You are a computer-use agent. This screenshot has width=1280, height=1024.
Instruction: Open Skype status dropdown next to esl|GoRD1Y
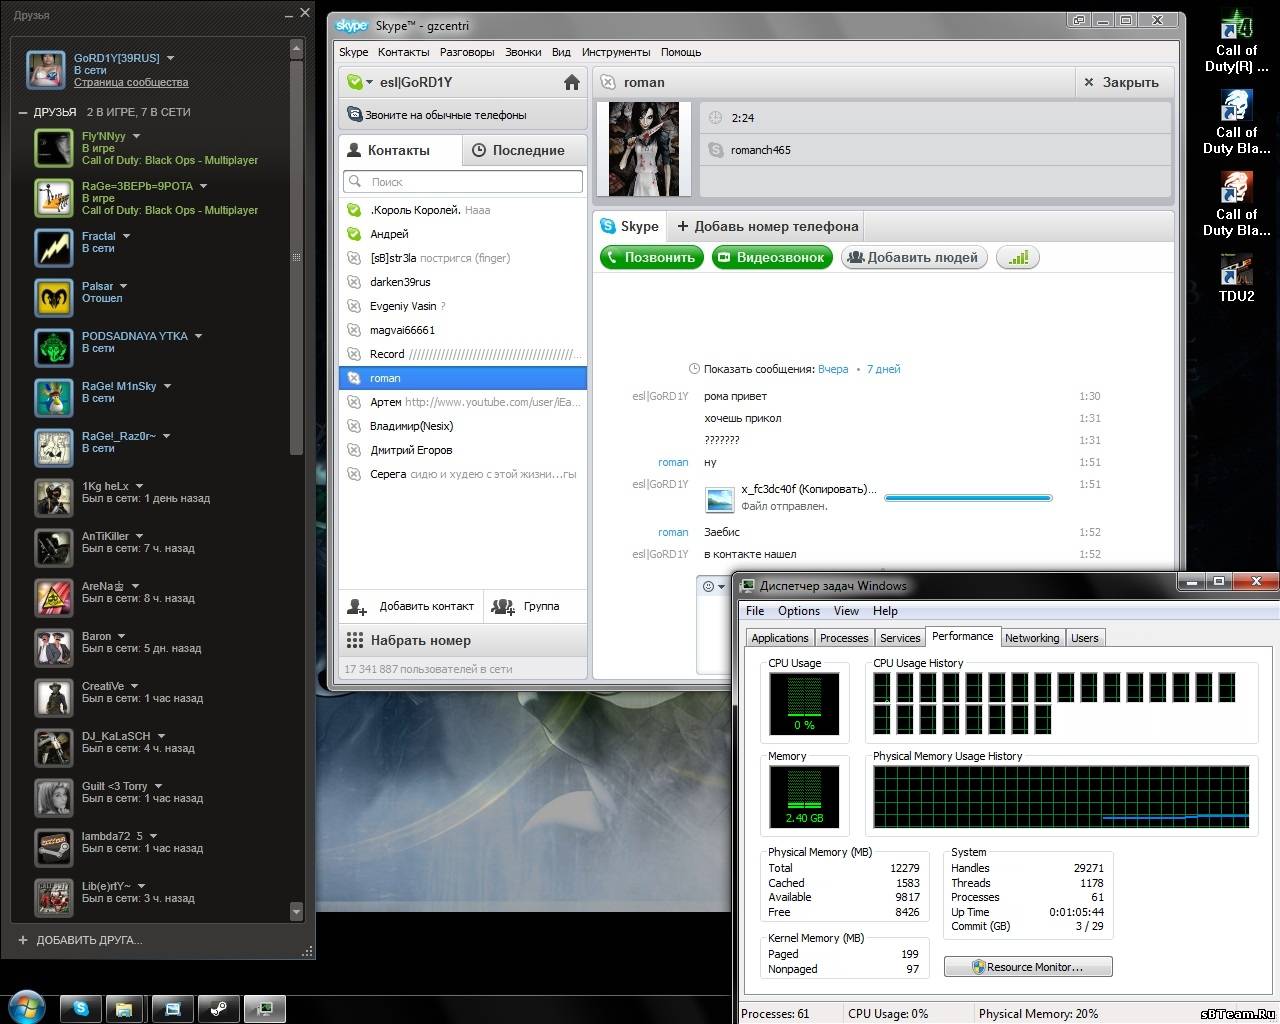[369, 83]
